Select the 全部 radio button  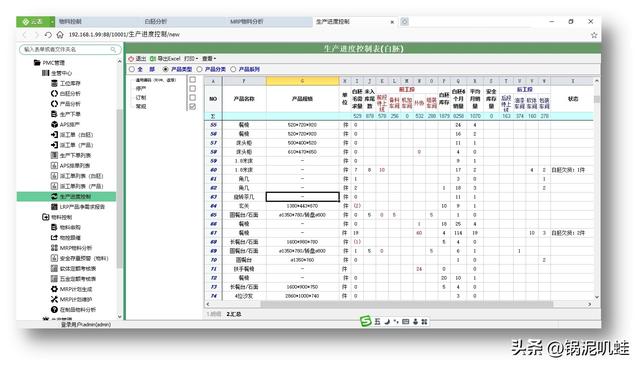(x=132, y=69)
